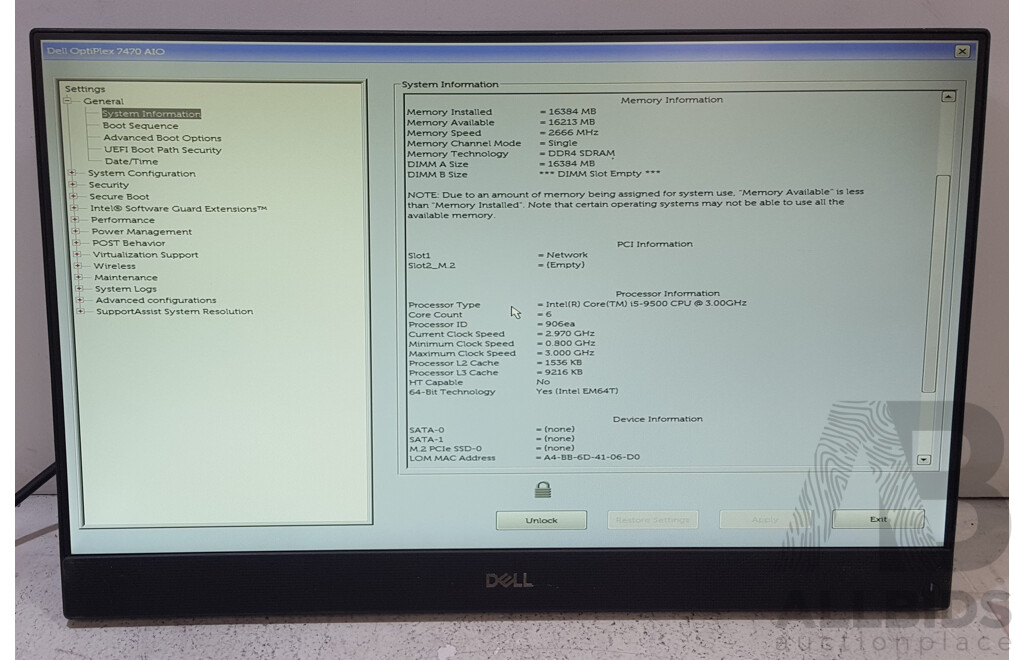Select the Virtualization Support label
The height and width of the screenshot is (660, 1024).
click(x=146, y=255)
